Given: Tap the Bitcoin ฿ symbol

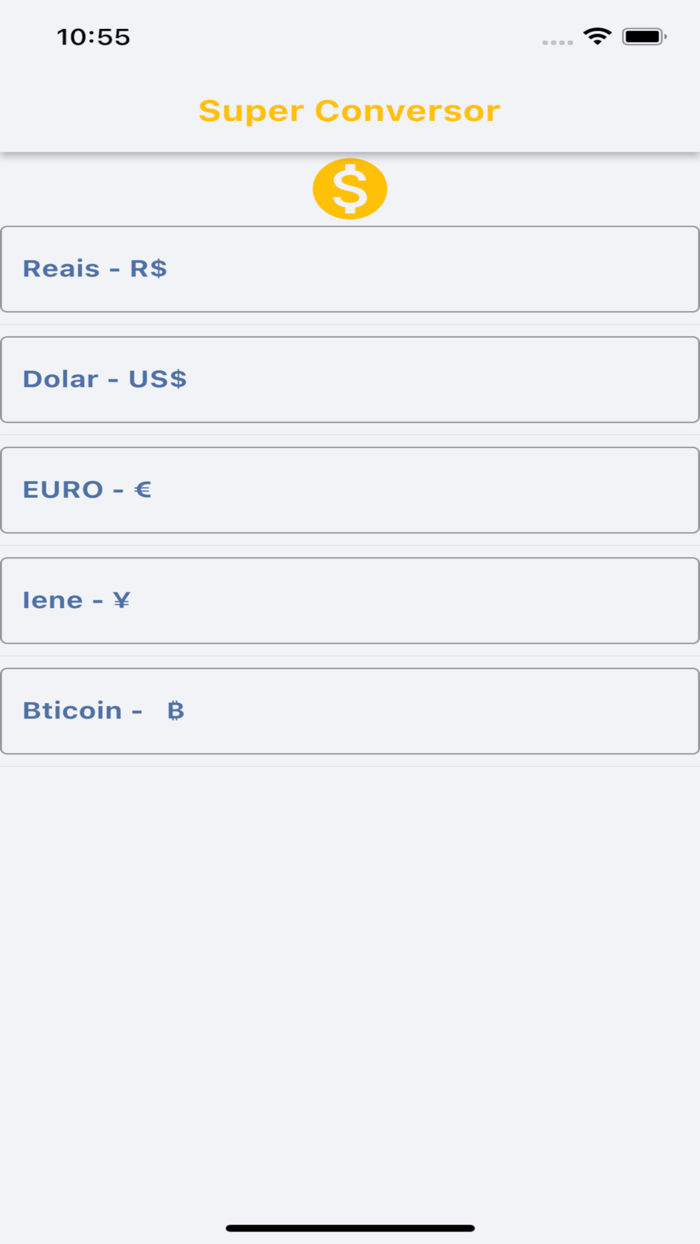Looking at the screenshot, I should [x=176, y=711].
